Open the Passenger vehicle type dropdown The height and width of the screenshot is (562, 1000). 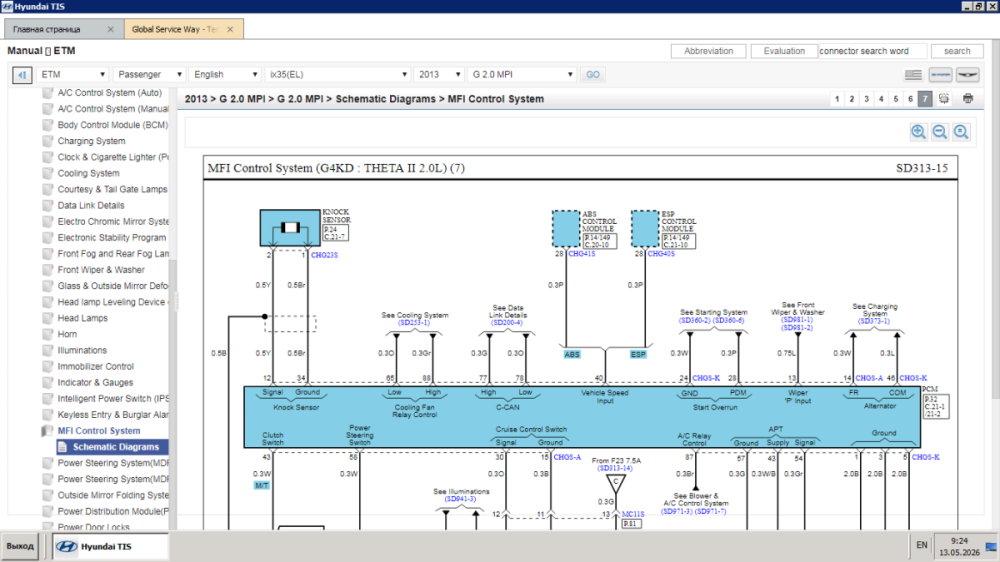(149, 75)
